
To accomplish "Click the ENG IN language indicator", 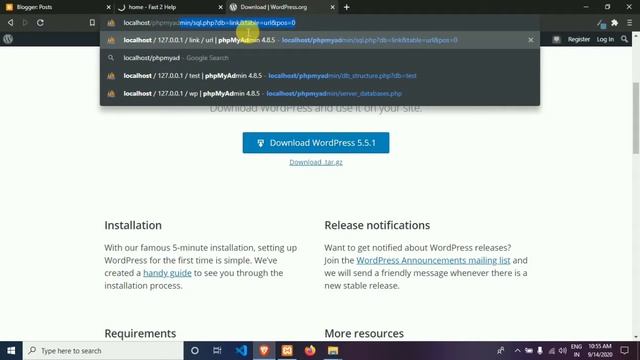I will tap(576, 351).
